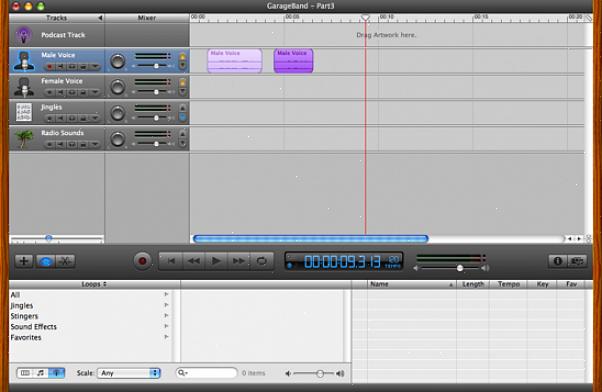Lock the Male Voice track

click(83, 67)
